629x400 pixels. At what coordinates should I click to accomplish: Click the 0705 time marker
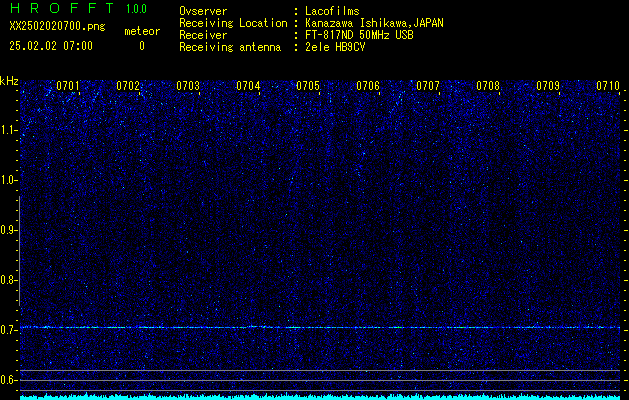pos(308,86)
